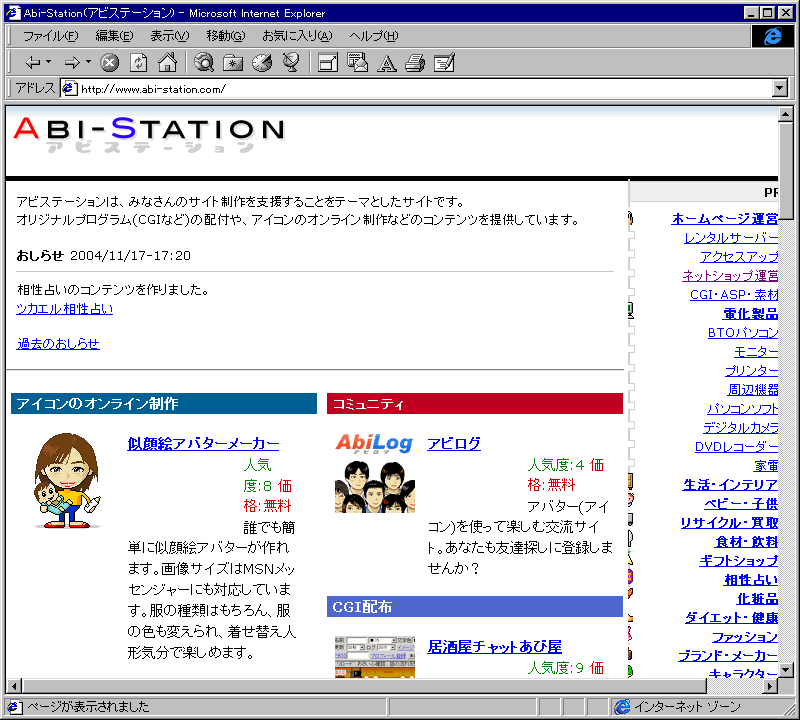Click the vertical scrollbar down arrow
Screen dimensions: 800x720
(x=786, y=669)
